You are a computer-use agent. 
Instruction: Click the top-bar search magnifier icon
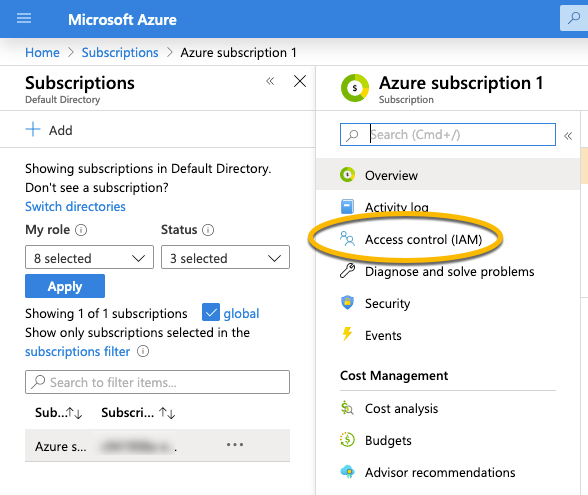tap(574, 18)
